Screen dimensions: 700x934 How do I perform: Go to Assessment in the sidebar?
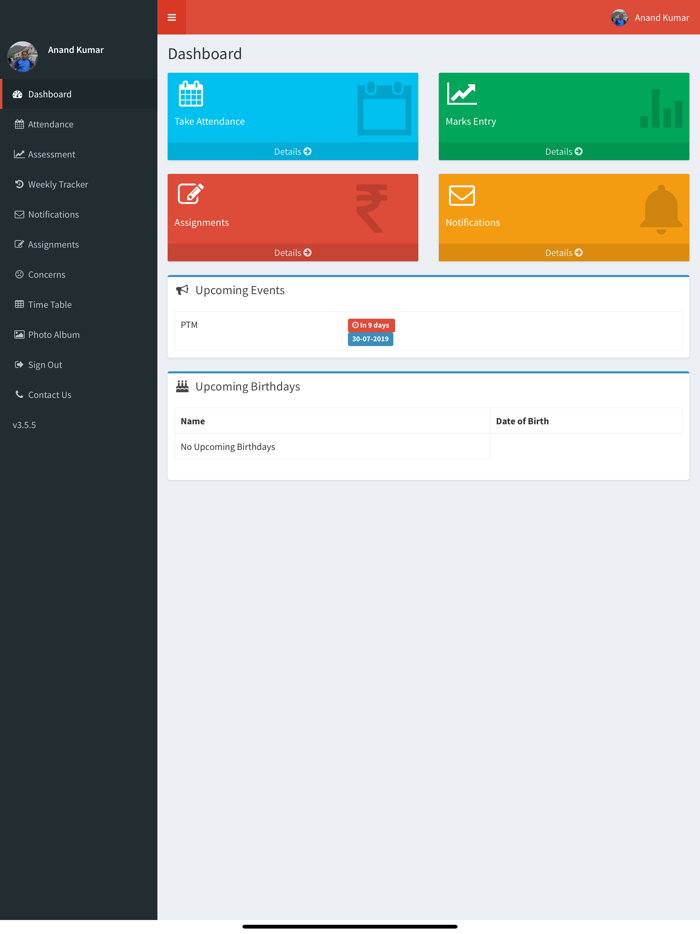(79, 154)
